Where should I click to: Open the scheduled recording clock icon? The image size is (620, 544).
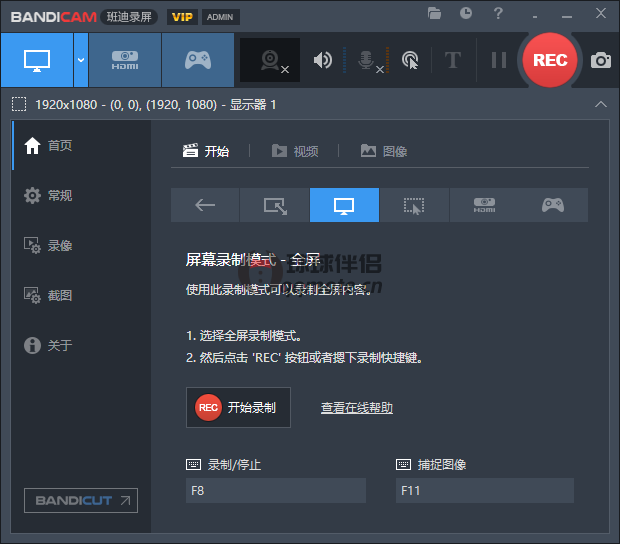[x=466, y=13]
